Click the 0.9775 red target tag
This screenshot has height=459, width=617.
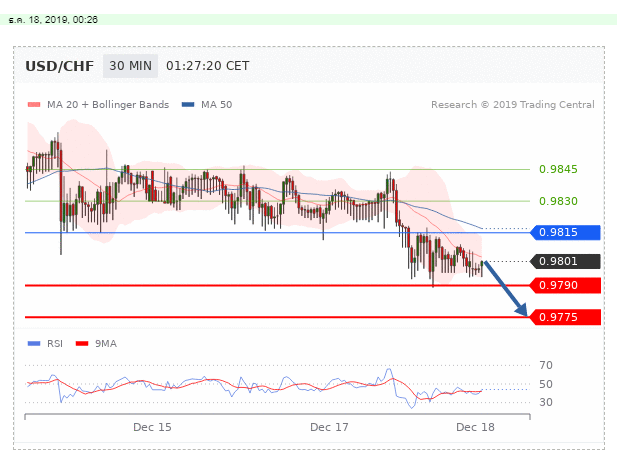[x=565, y=317]
